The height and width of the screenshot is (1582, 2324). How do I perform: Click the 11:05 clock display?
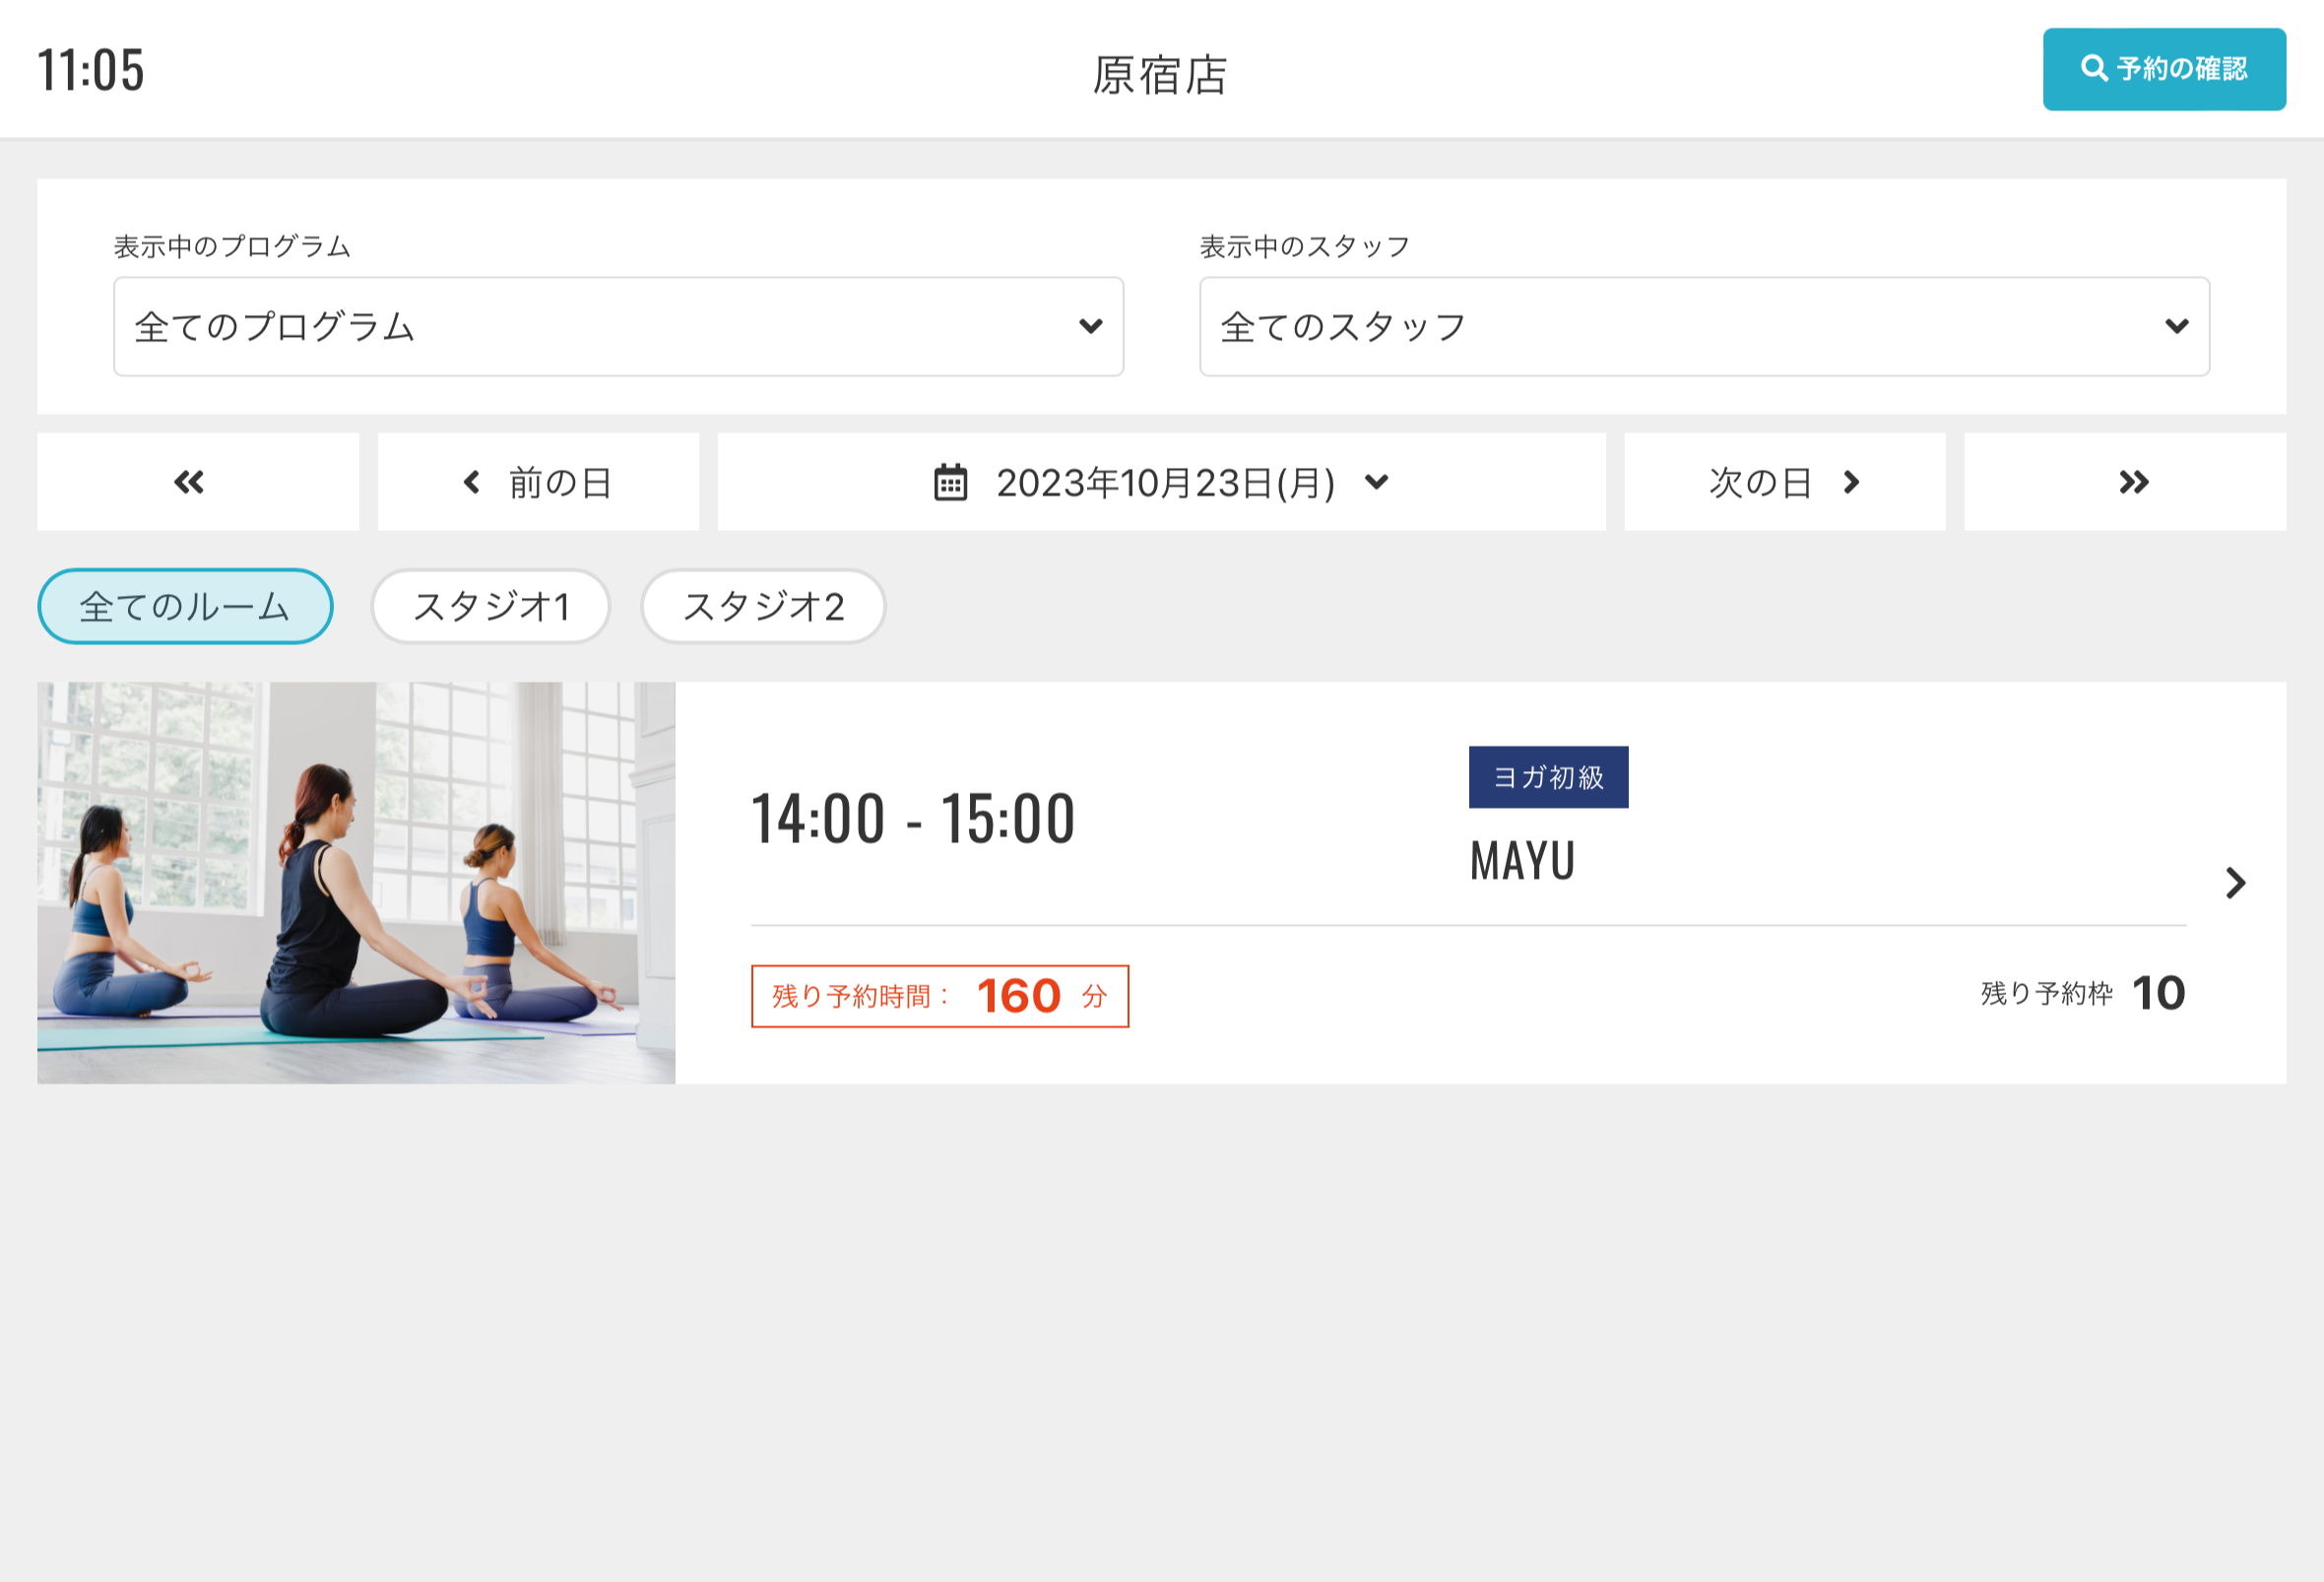[91, 70]
